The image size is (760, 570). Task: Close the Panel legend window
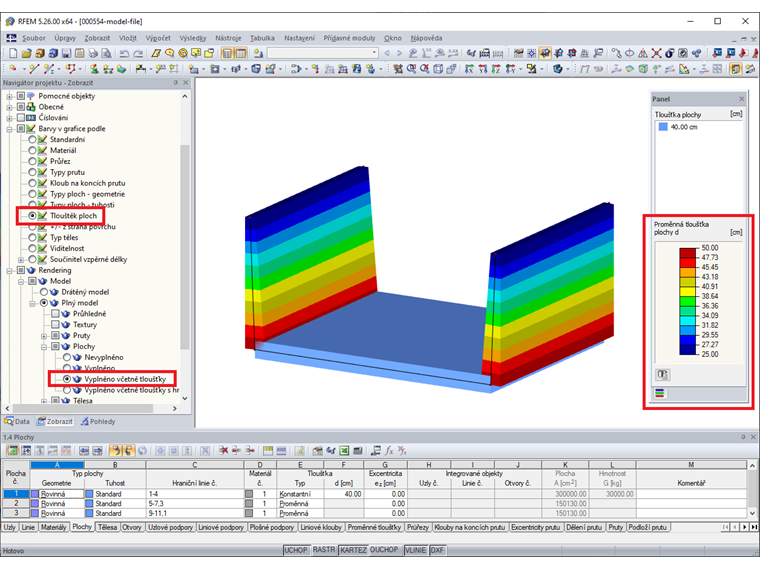pyautogui.click(x=741, y=99)
